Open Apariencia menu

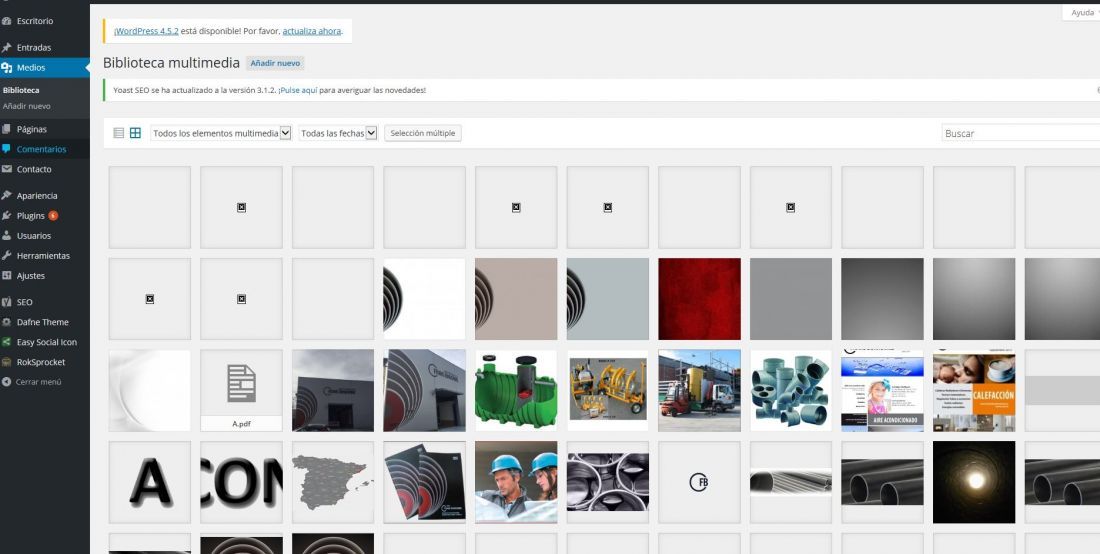(45, 196)
